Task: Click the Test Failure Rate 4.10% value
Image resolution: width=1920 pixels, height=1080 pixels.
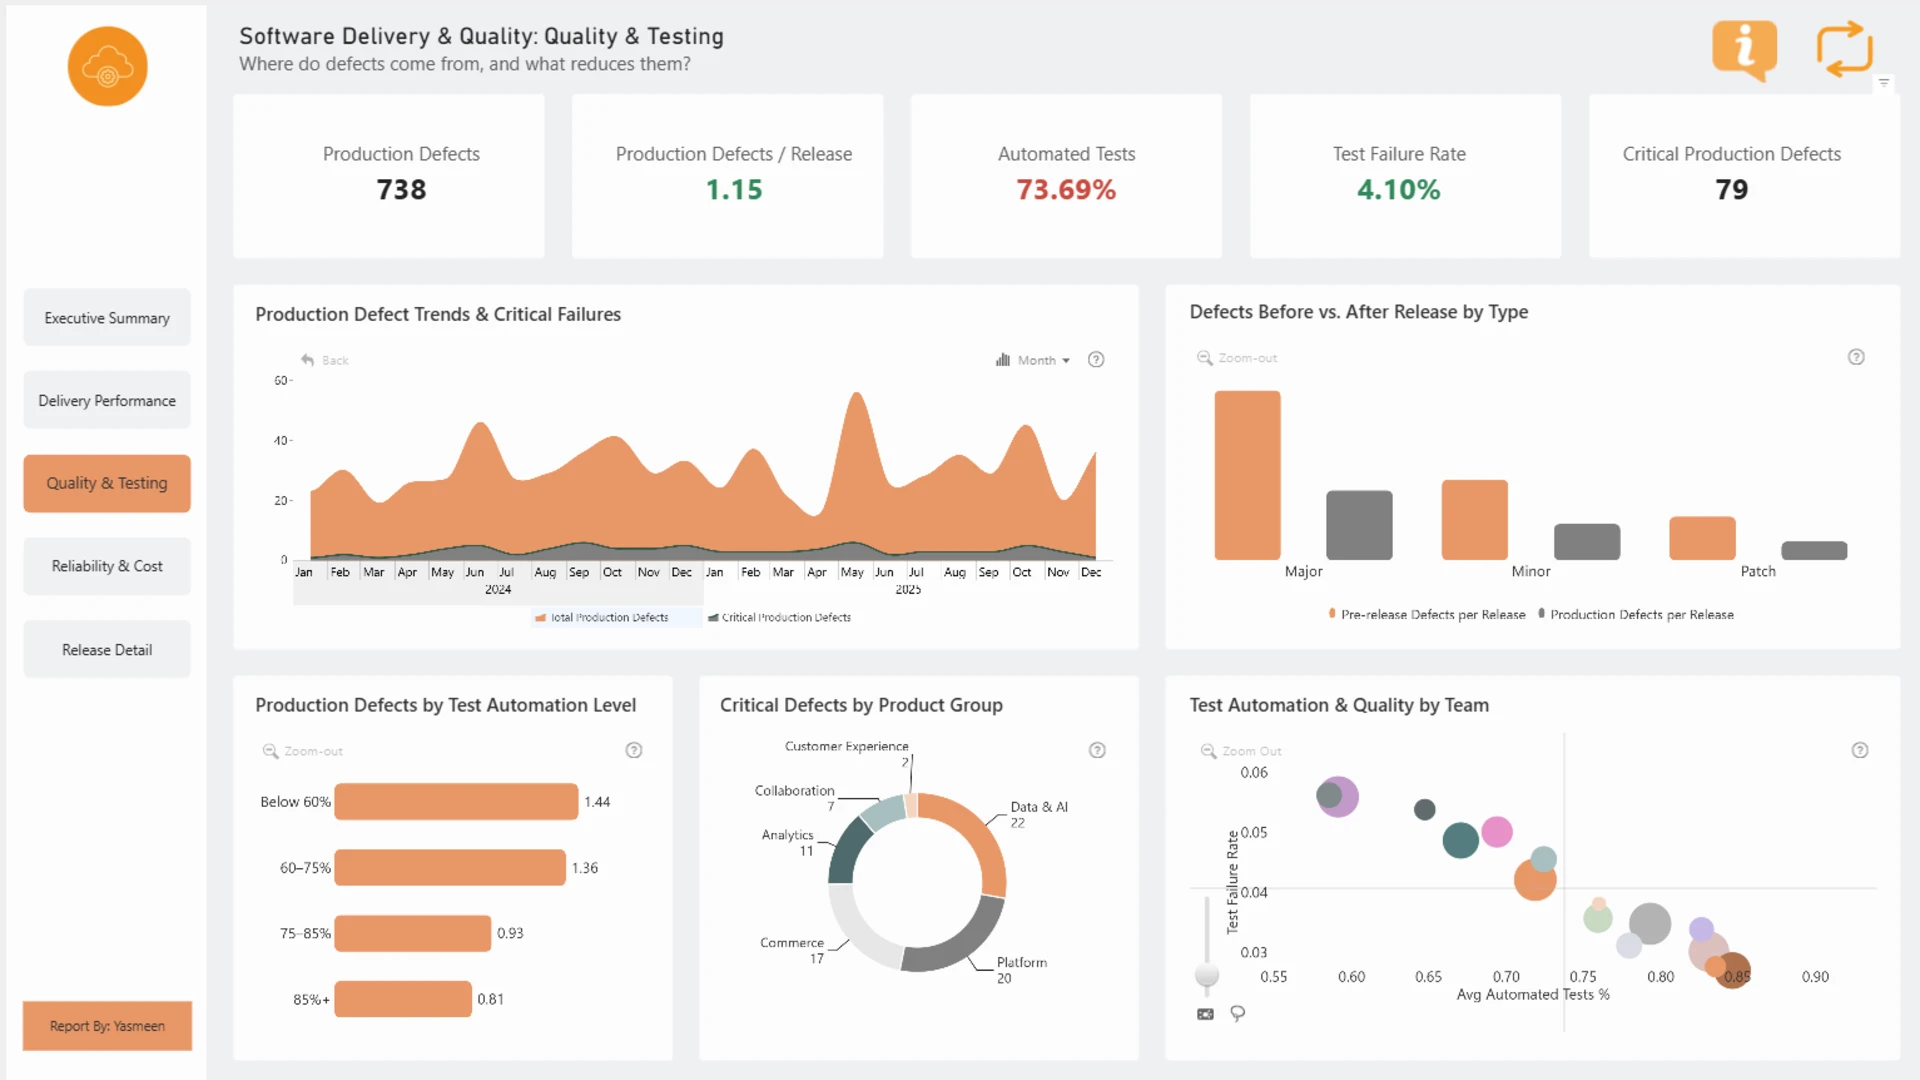Action: tap(1398, 190)
